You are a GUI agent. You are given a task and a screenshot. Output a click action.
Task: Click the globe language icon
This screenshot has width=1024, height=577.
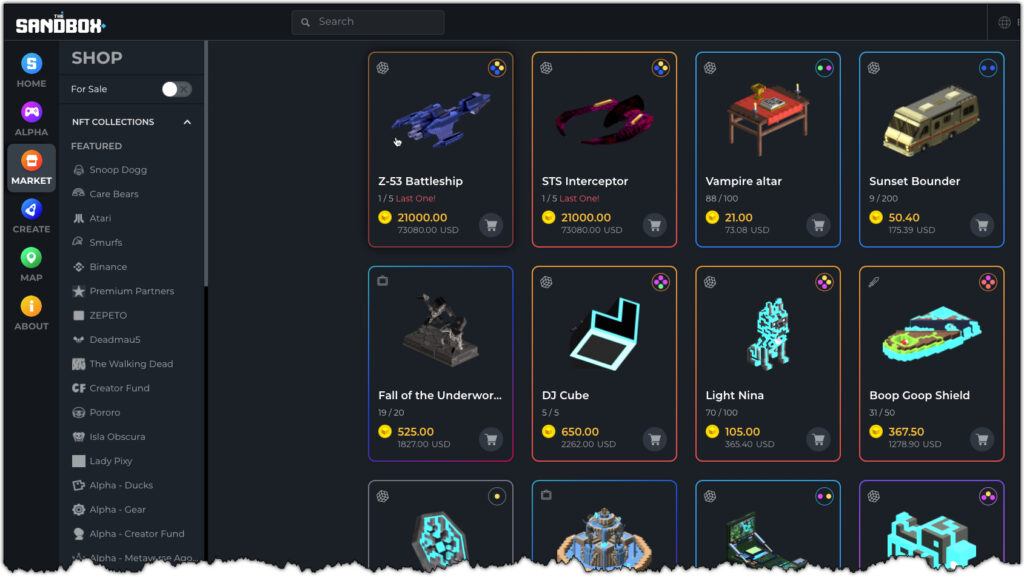coord(1004,22)
